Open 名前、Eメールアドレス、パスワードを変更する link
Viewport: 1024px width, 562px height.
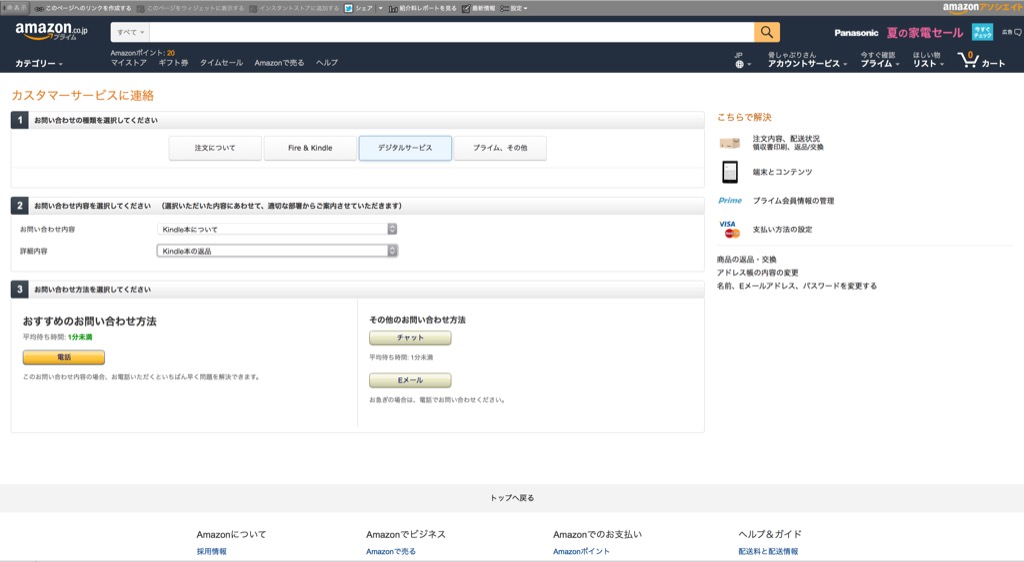coord(797,286)
